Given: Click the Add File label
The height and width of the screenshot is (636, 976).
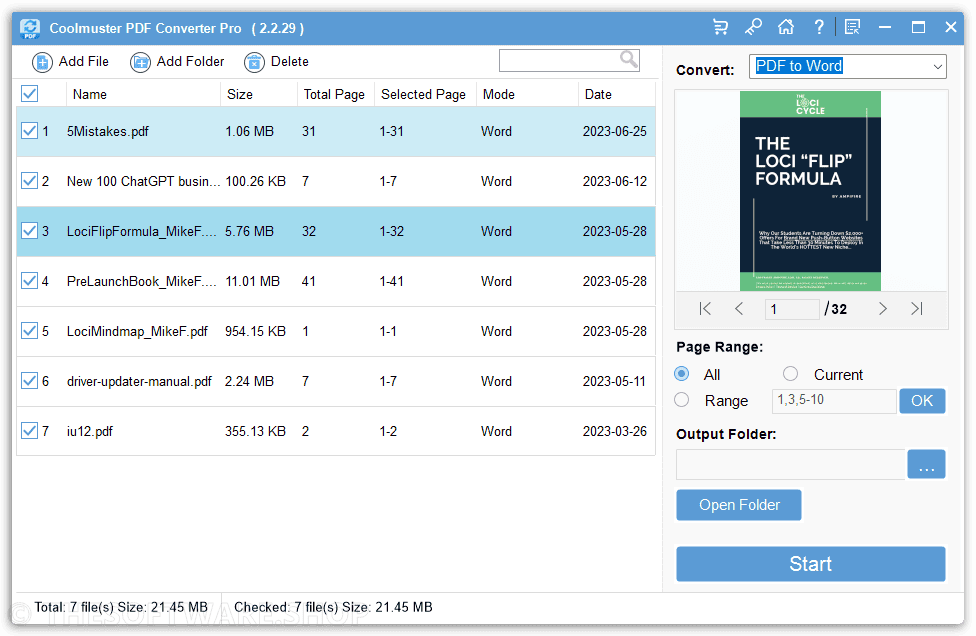Looking at the screenshot, I should pyautogui.click(x=83, y=62).
